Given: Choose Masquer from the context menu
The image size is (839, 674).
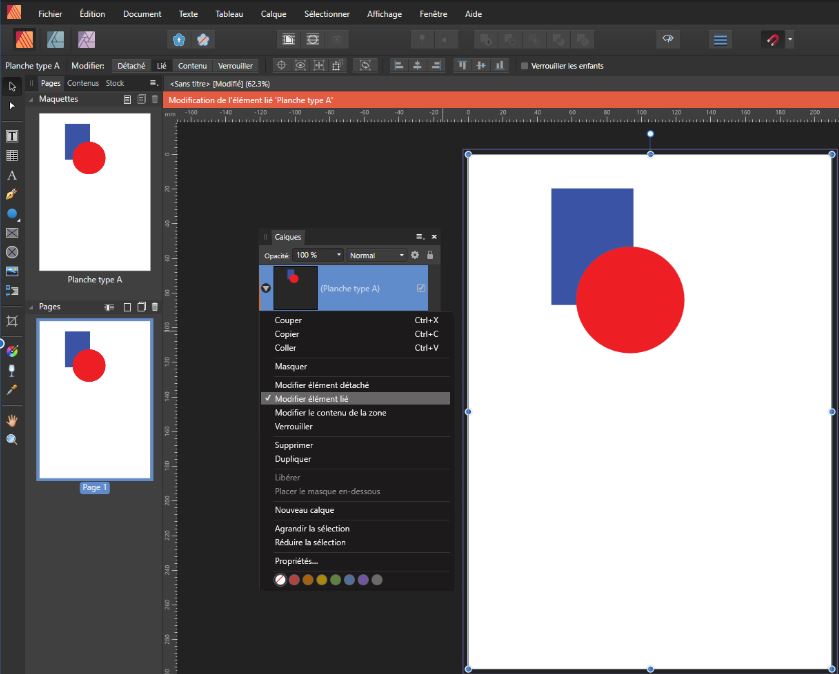Looking at the screenshot, I should pyautogui.click(x=355, y=366).
